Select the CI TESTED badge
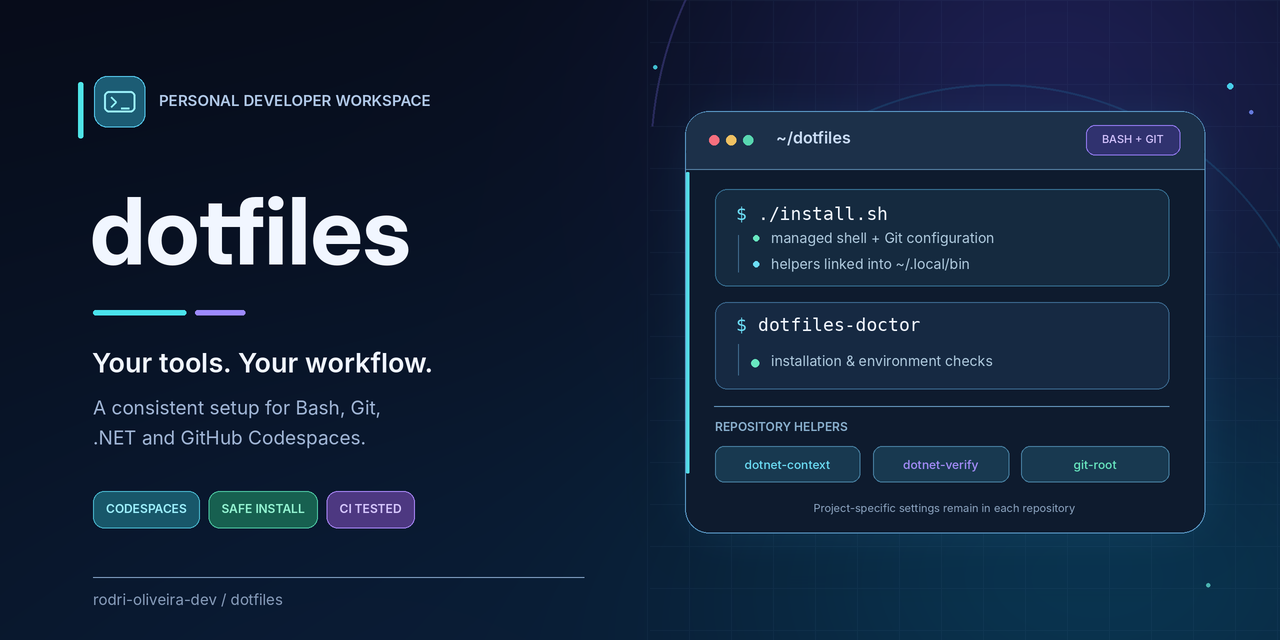 [x=370, y=509]
